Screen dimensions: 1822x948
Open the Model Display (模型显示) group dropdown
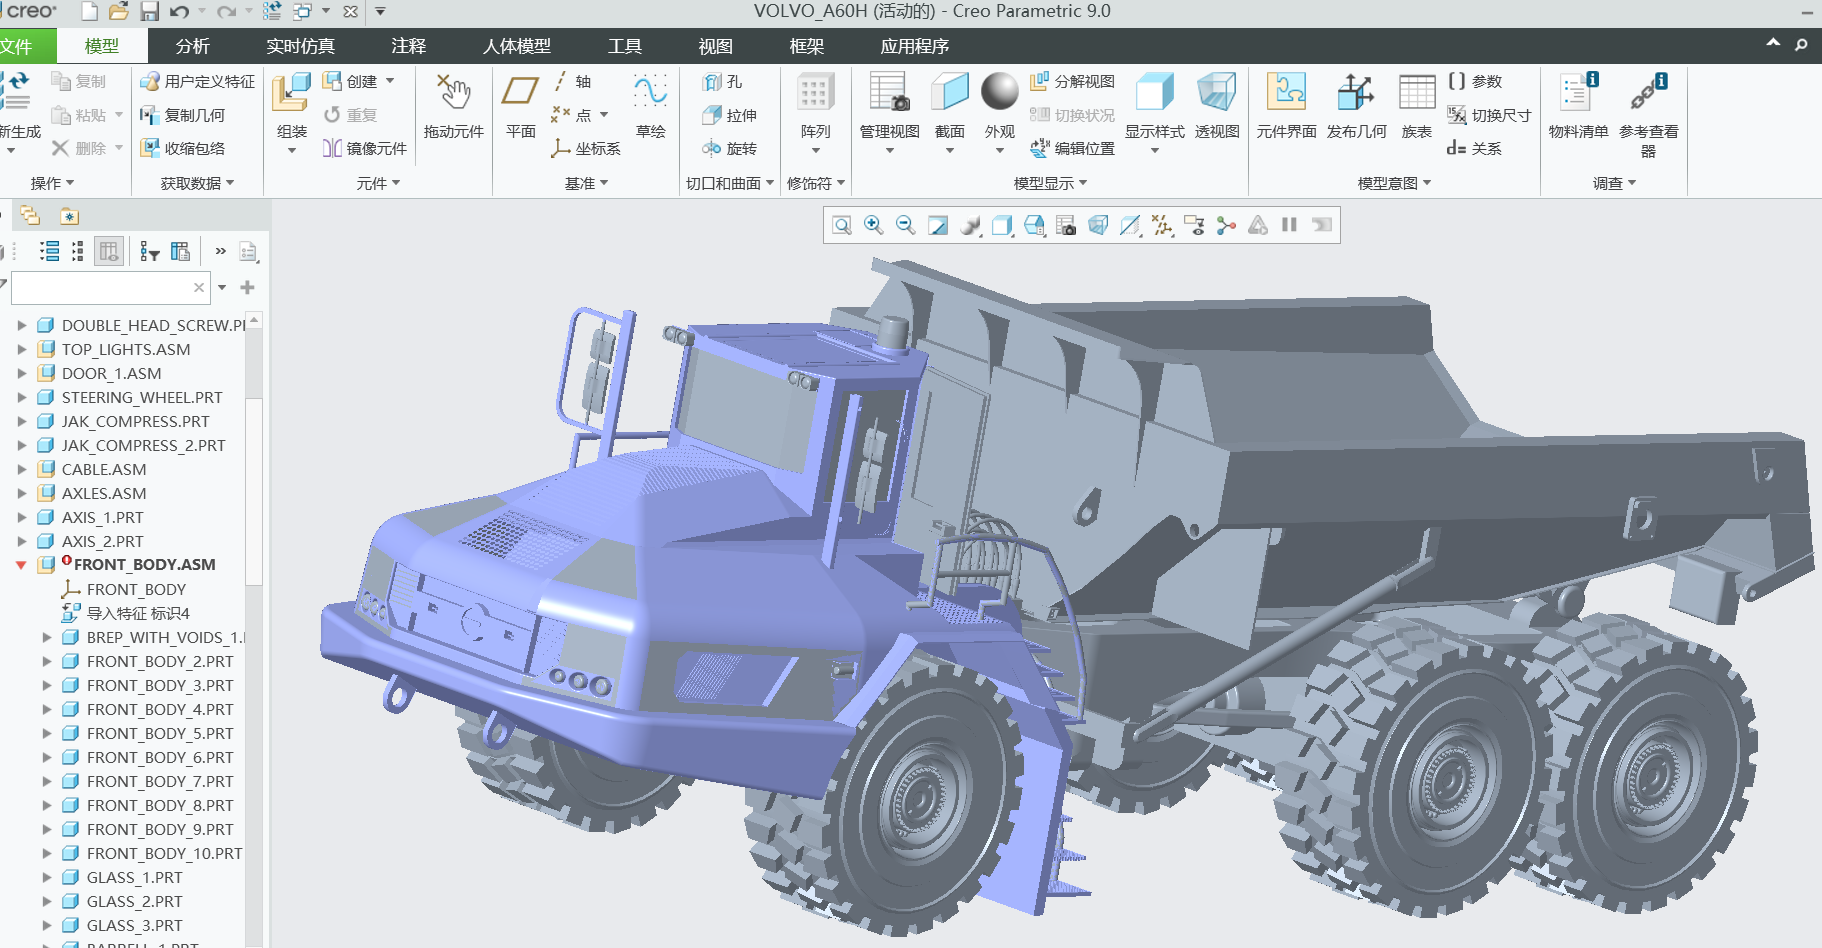[1050, 183]
